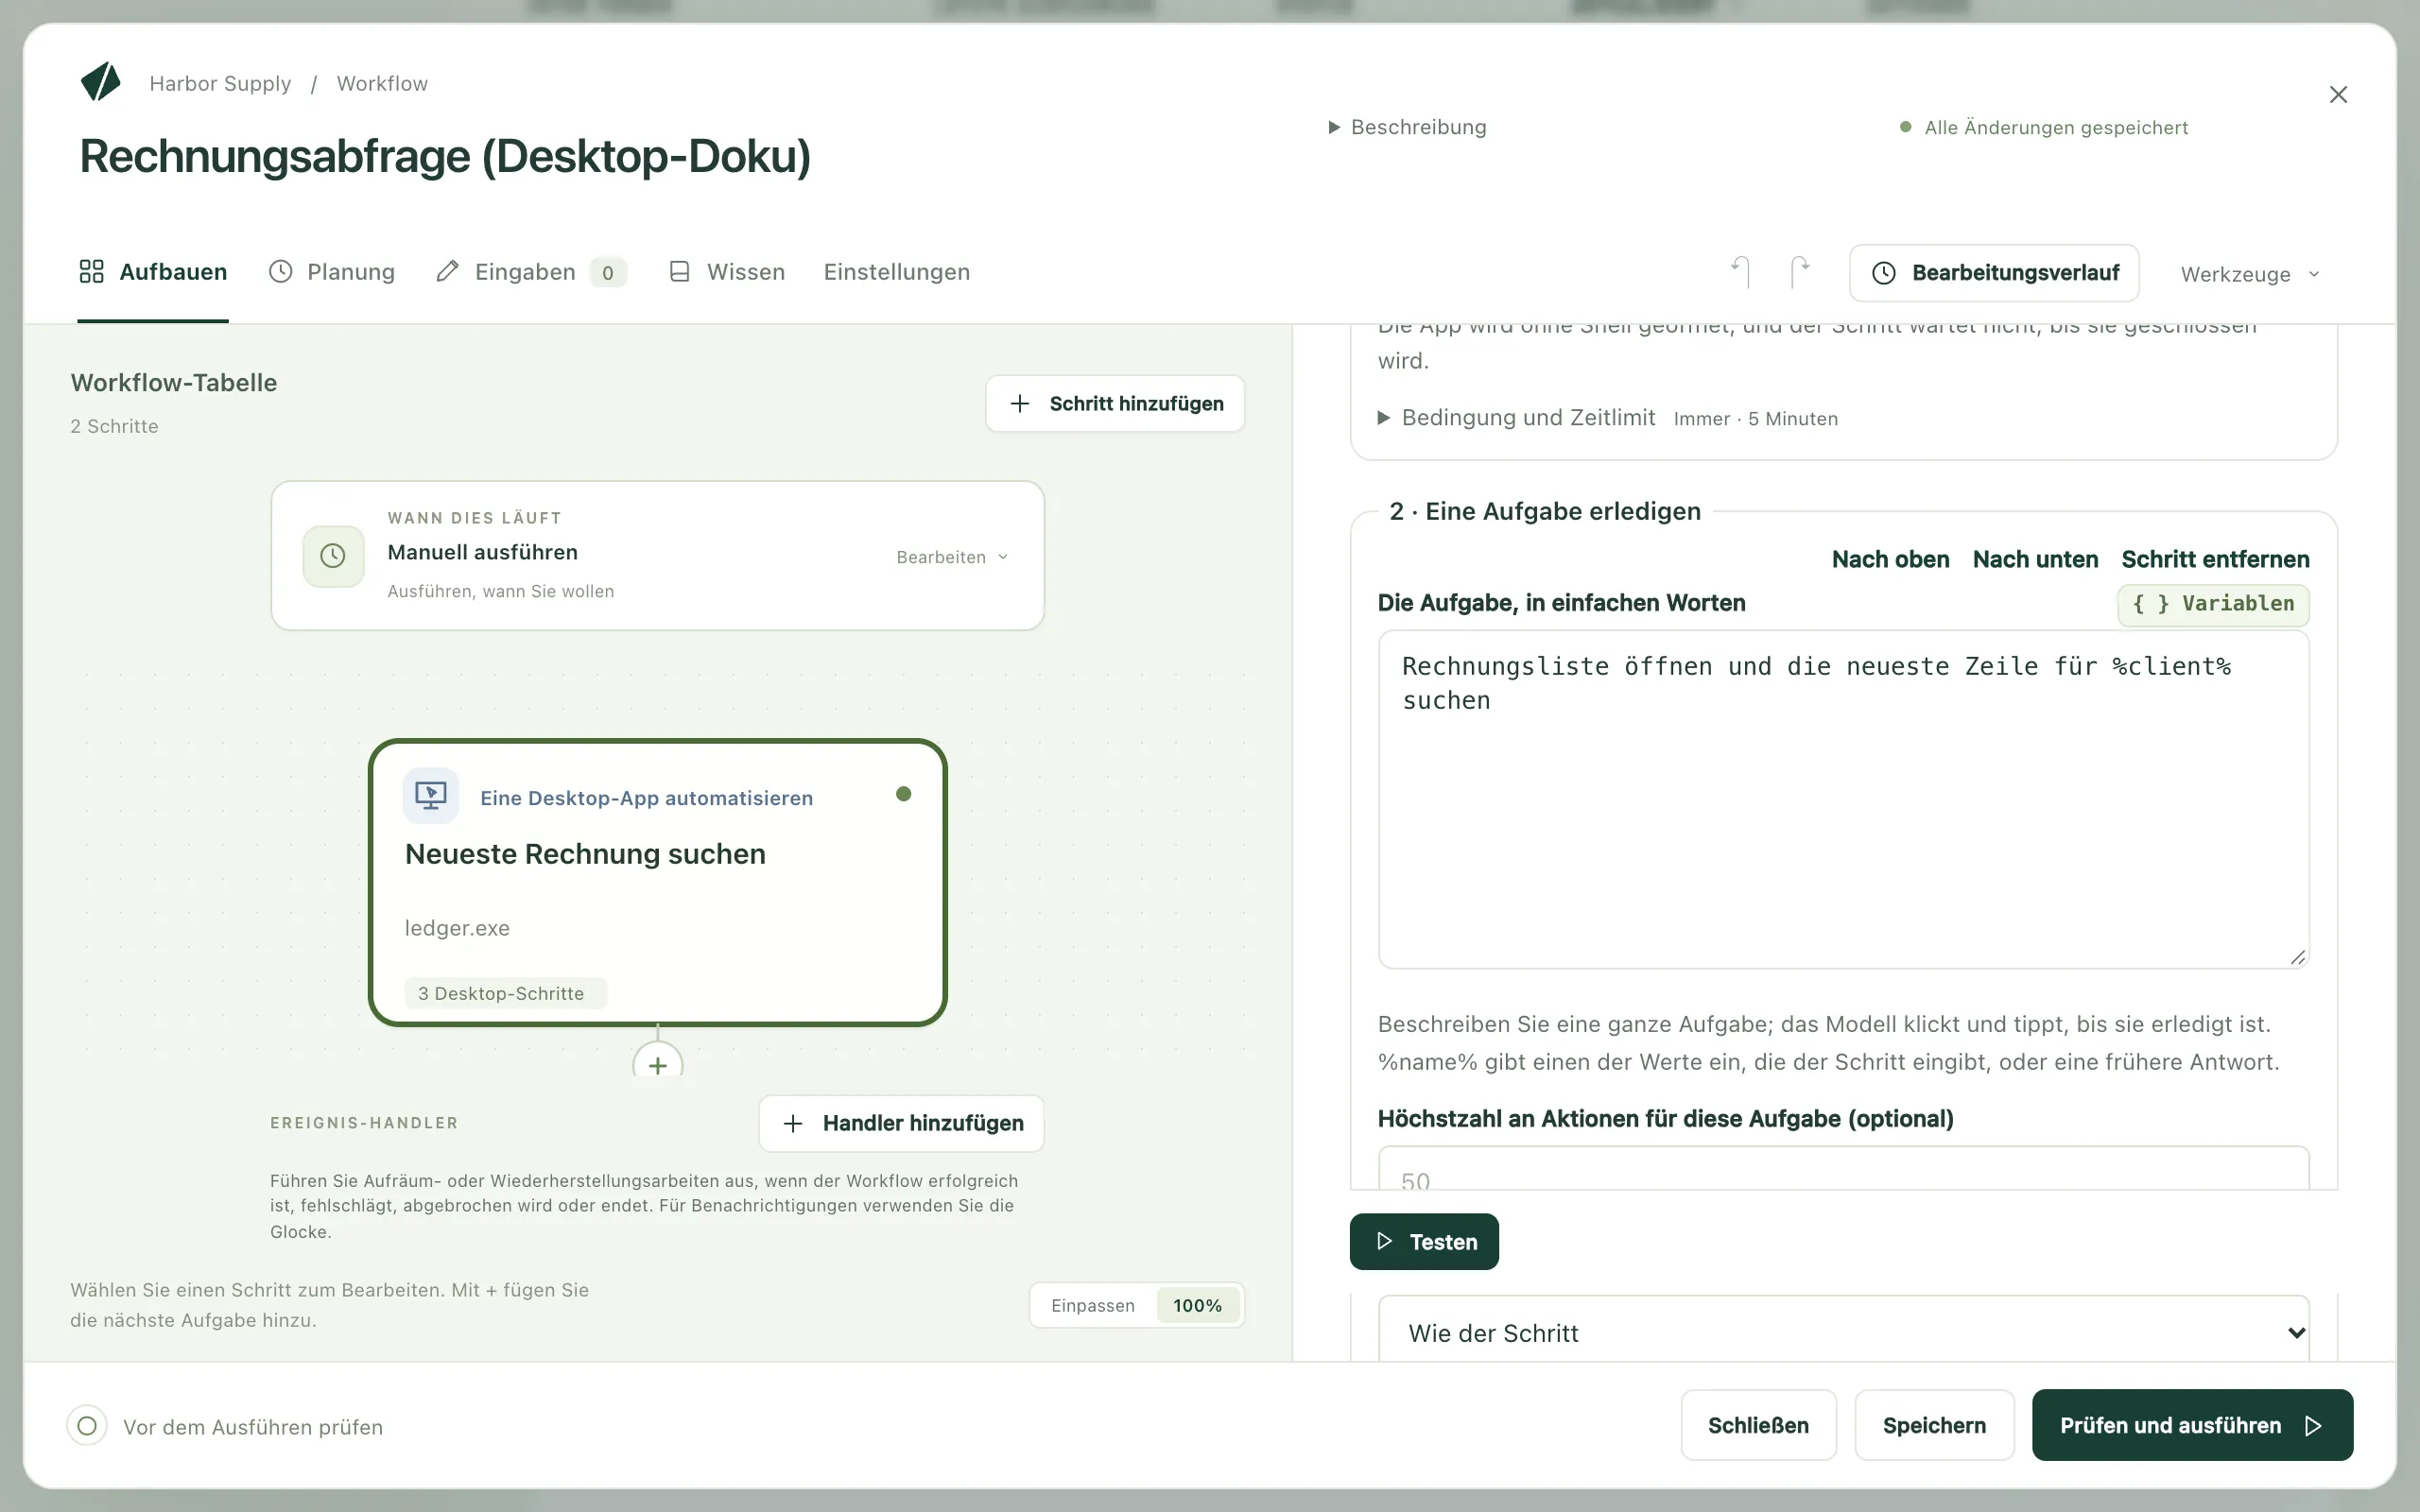Expand 'Bedingung und Zeitlimit' section
2420x1512 pixels.
click(1516, 418)
